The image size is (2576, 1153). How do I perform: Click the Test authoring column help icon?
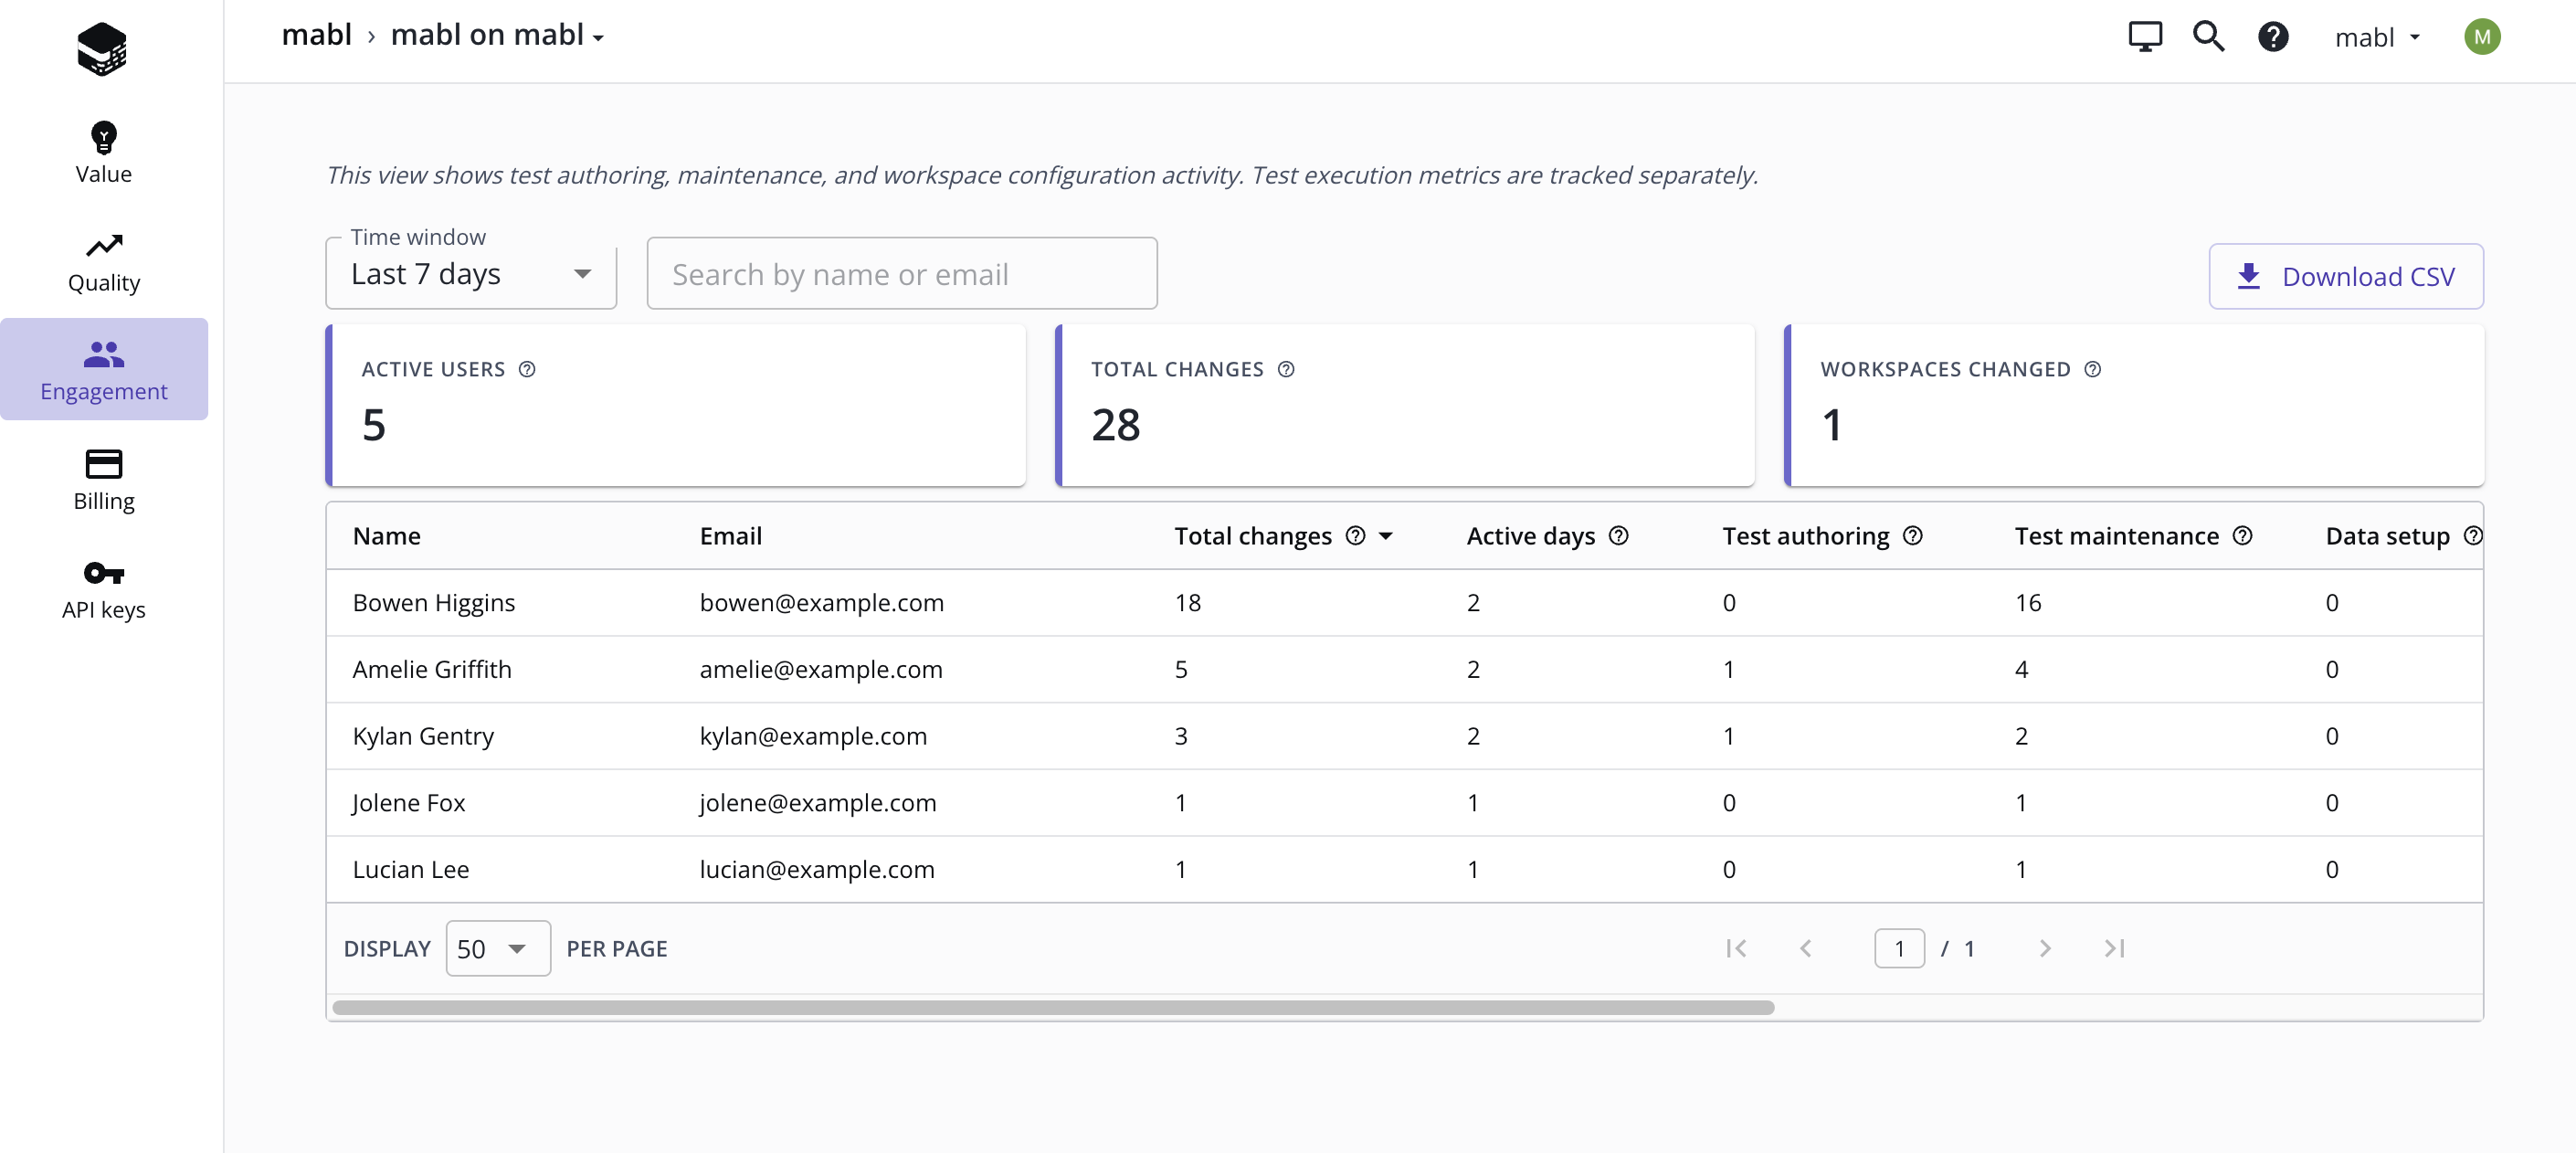pyautogui.click(x=1912, y=536)
